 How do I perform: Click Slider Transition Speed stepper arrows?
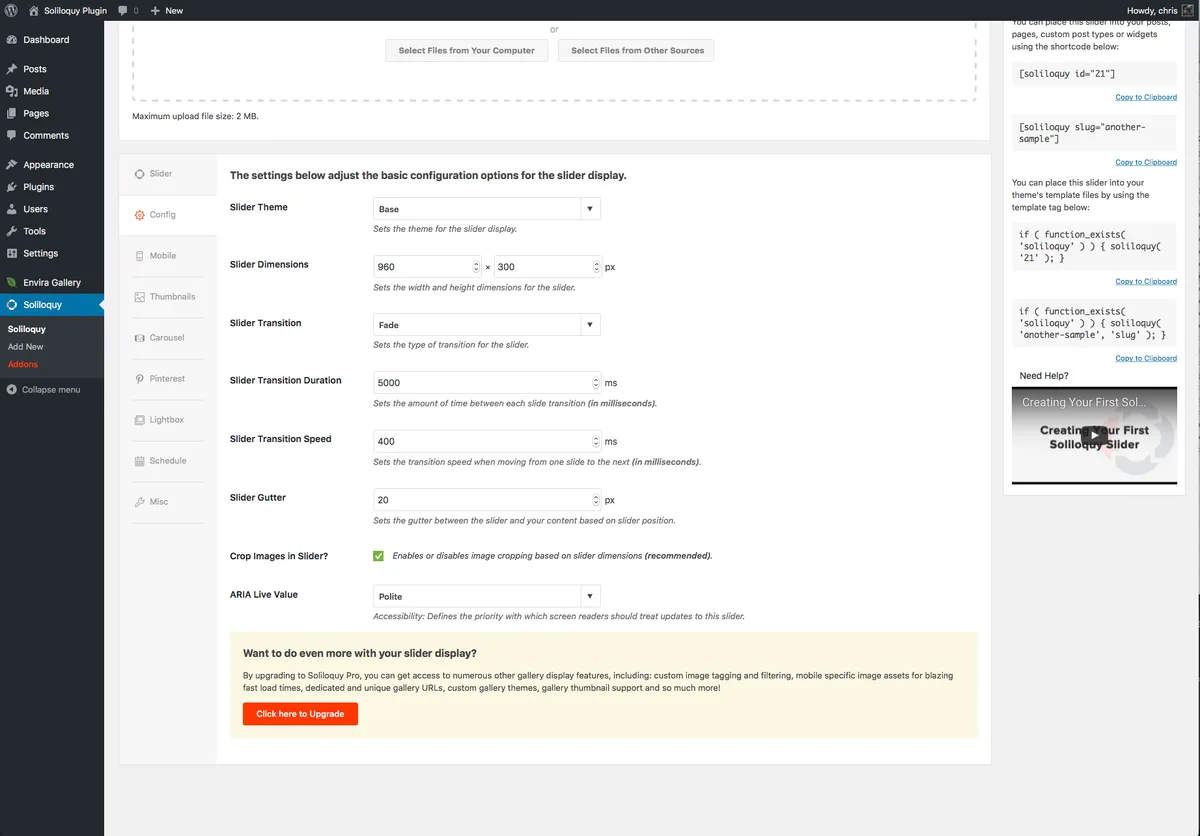pos(597,441)
